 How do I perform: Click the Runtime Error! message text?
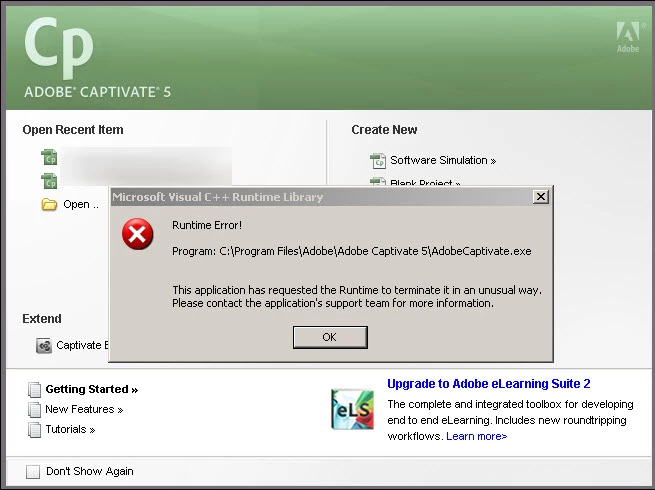coord(207,225)
